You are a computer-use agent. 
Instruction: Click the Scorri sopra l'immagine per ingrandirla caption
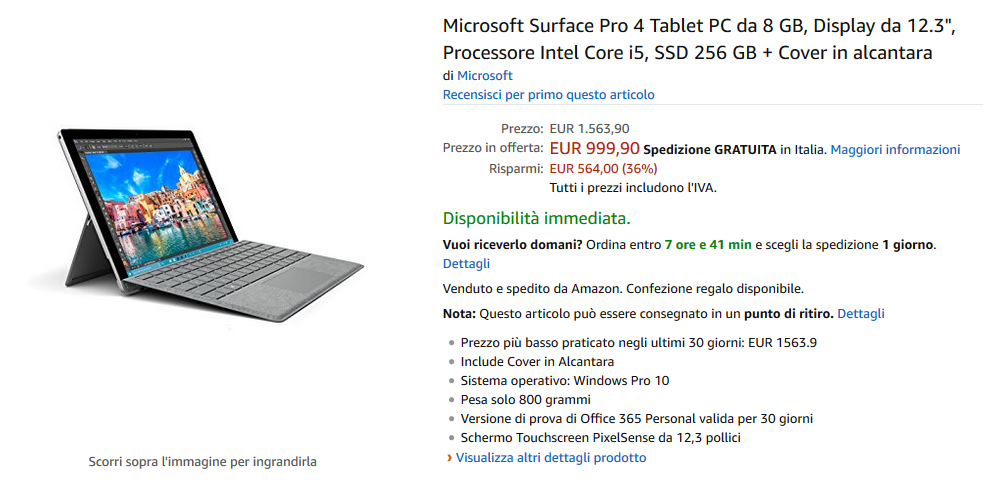(x=202, y=462)
